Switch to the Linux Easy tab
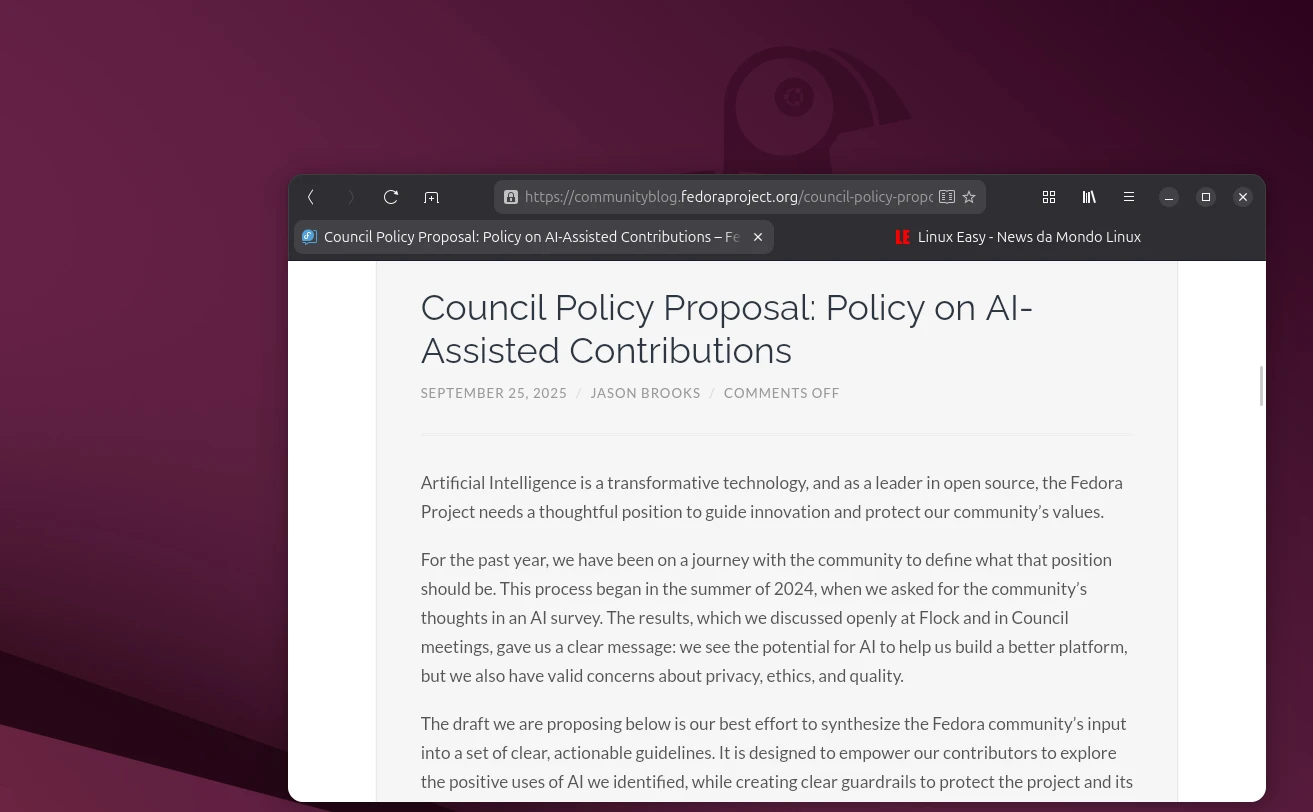This screenshot has height=812, width=1313. click(x=1020, y=237)
